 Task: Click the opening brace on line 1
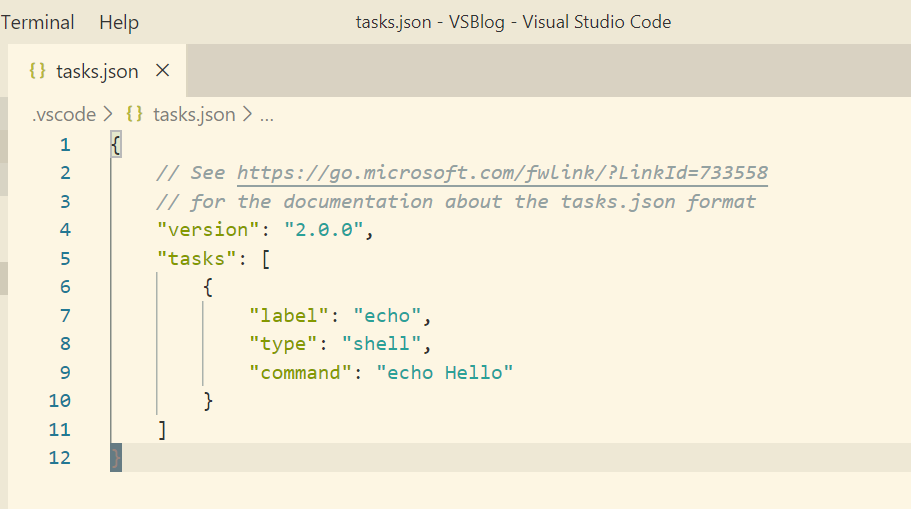(116, 145)
